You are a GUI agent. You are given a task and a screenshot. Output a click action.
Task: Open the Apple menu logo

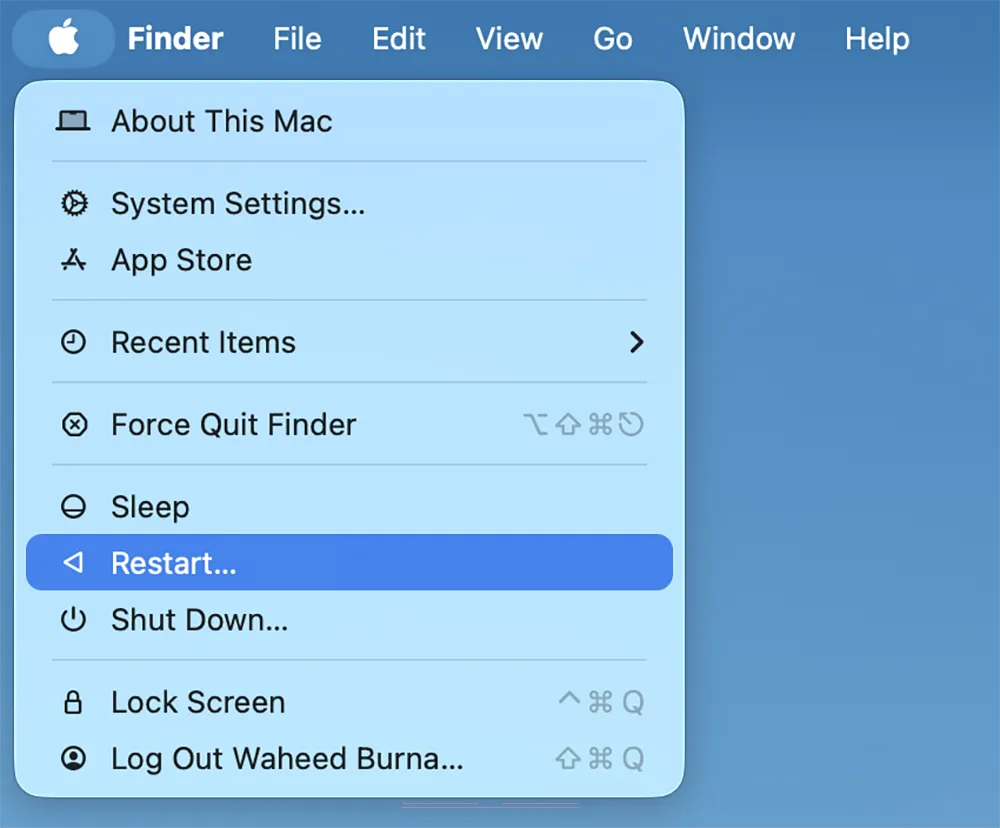[63, 38]
